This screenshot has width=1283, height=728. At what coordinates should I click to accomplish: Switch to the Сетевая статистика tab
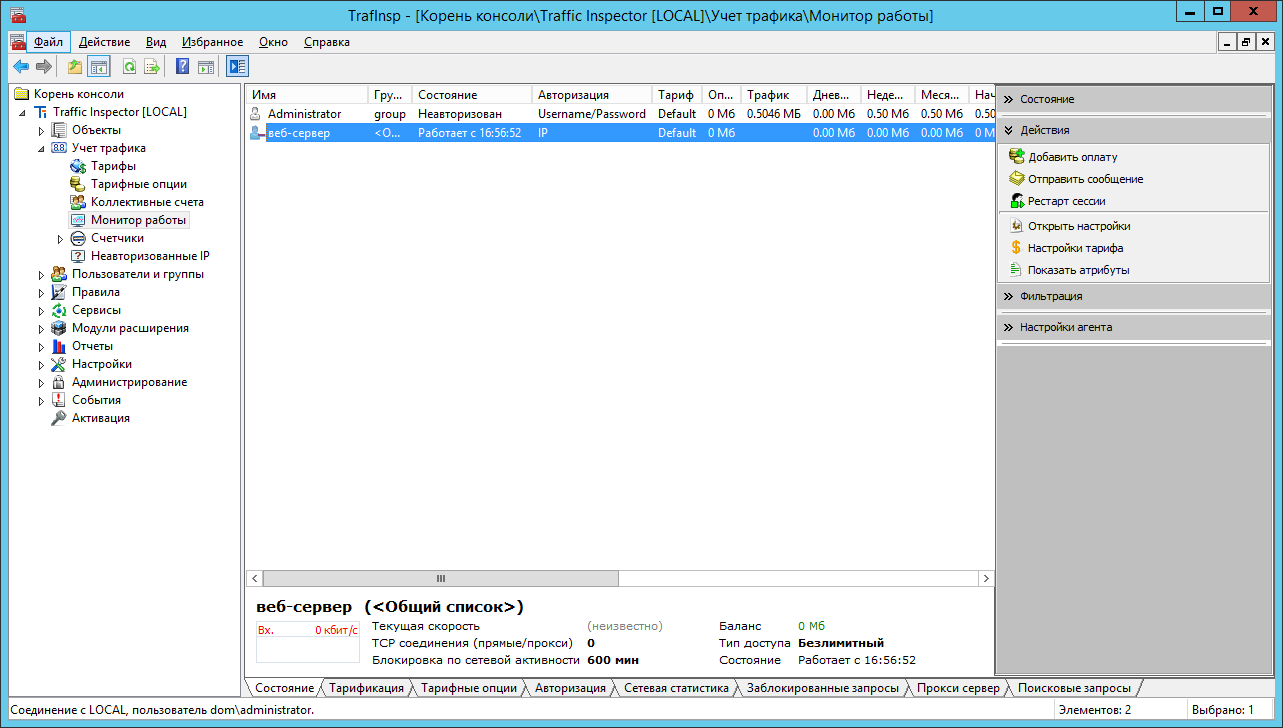pos(675,688)
